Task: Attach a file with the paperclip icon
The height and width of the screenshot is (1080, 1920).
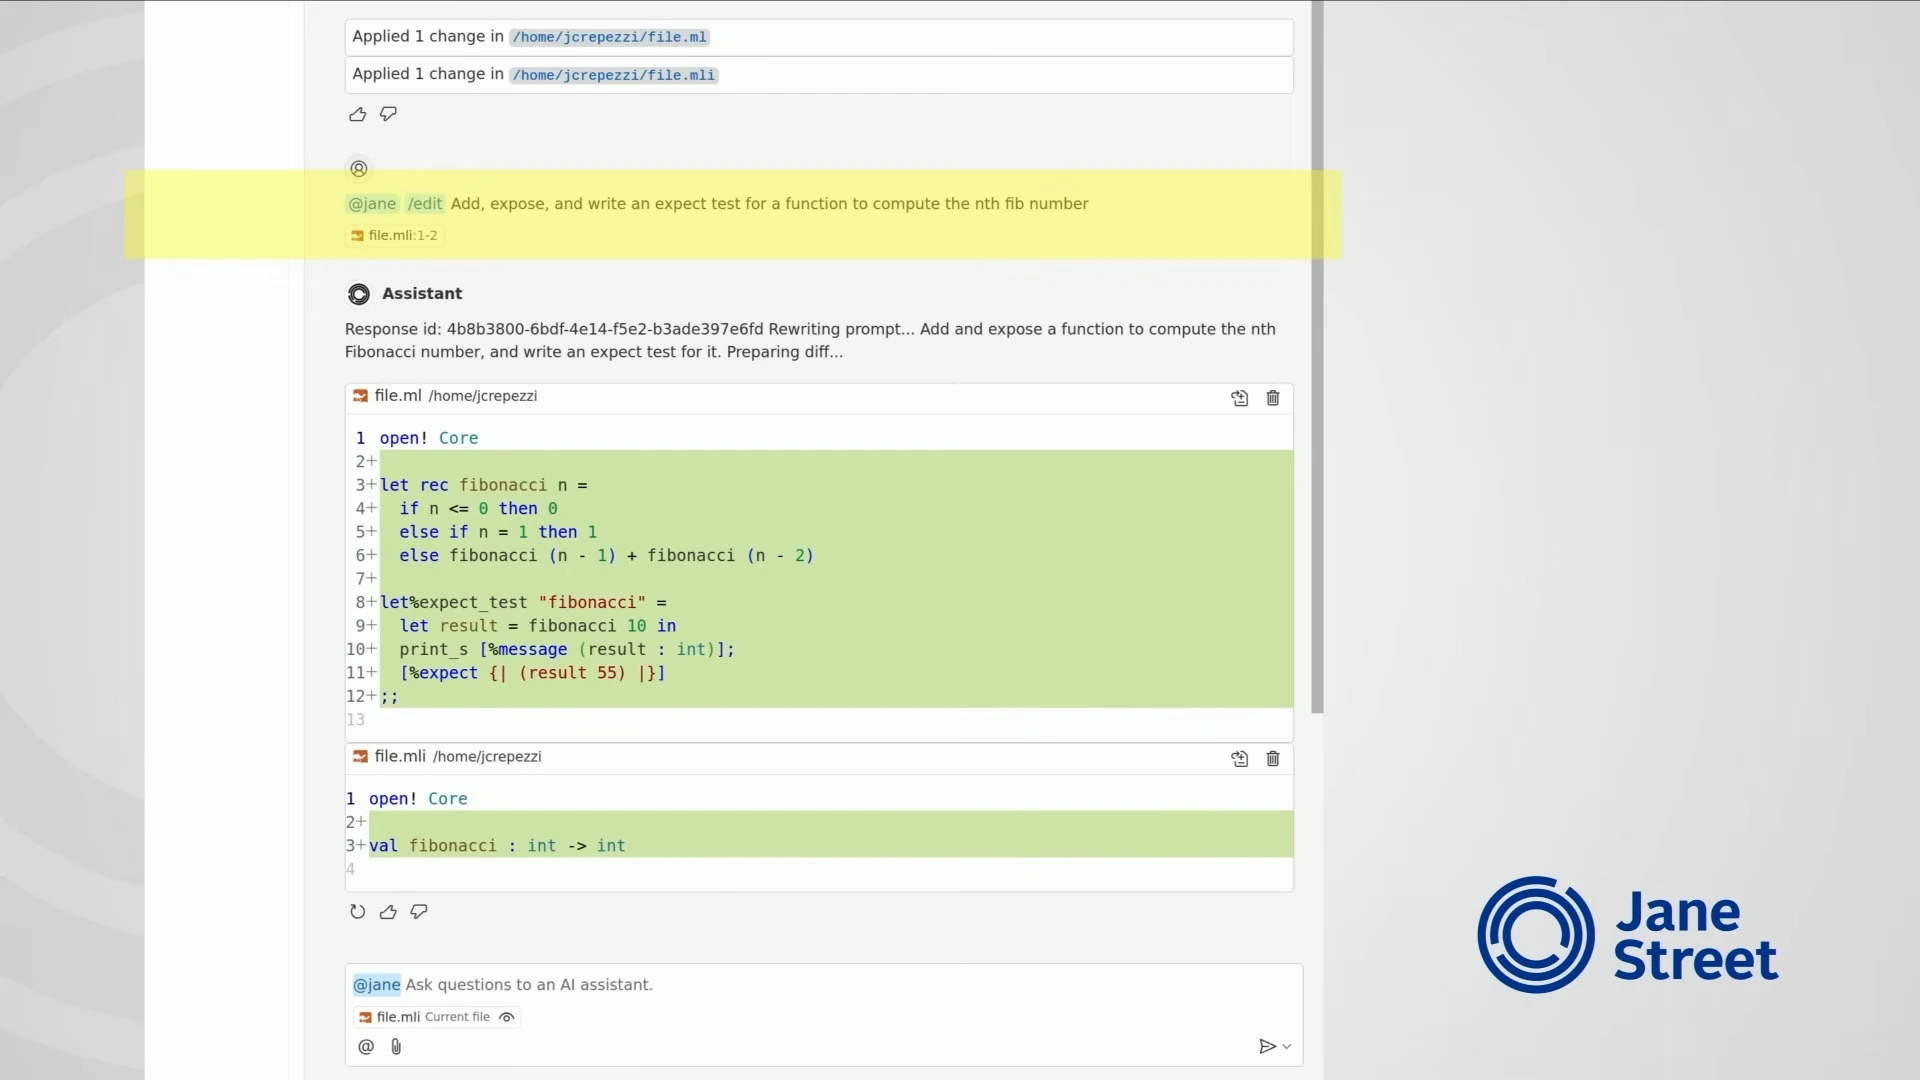Action: 396,1047
